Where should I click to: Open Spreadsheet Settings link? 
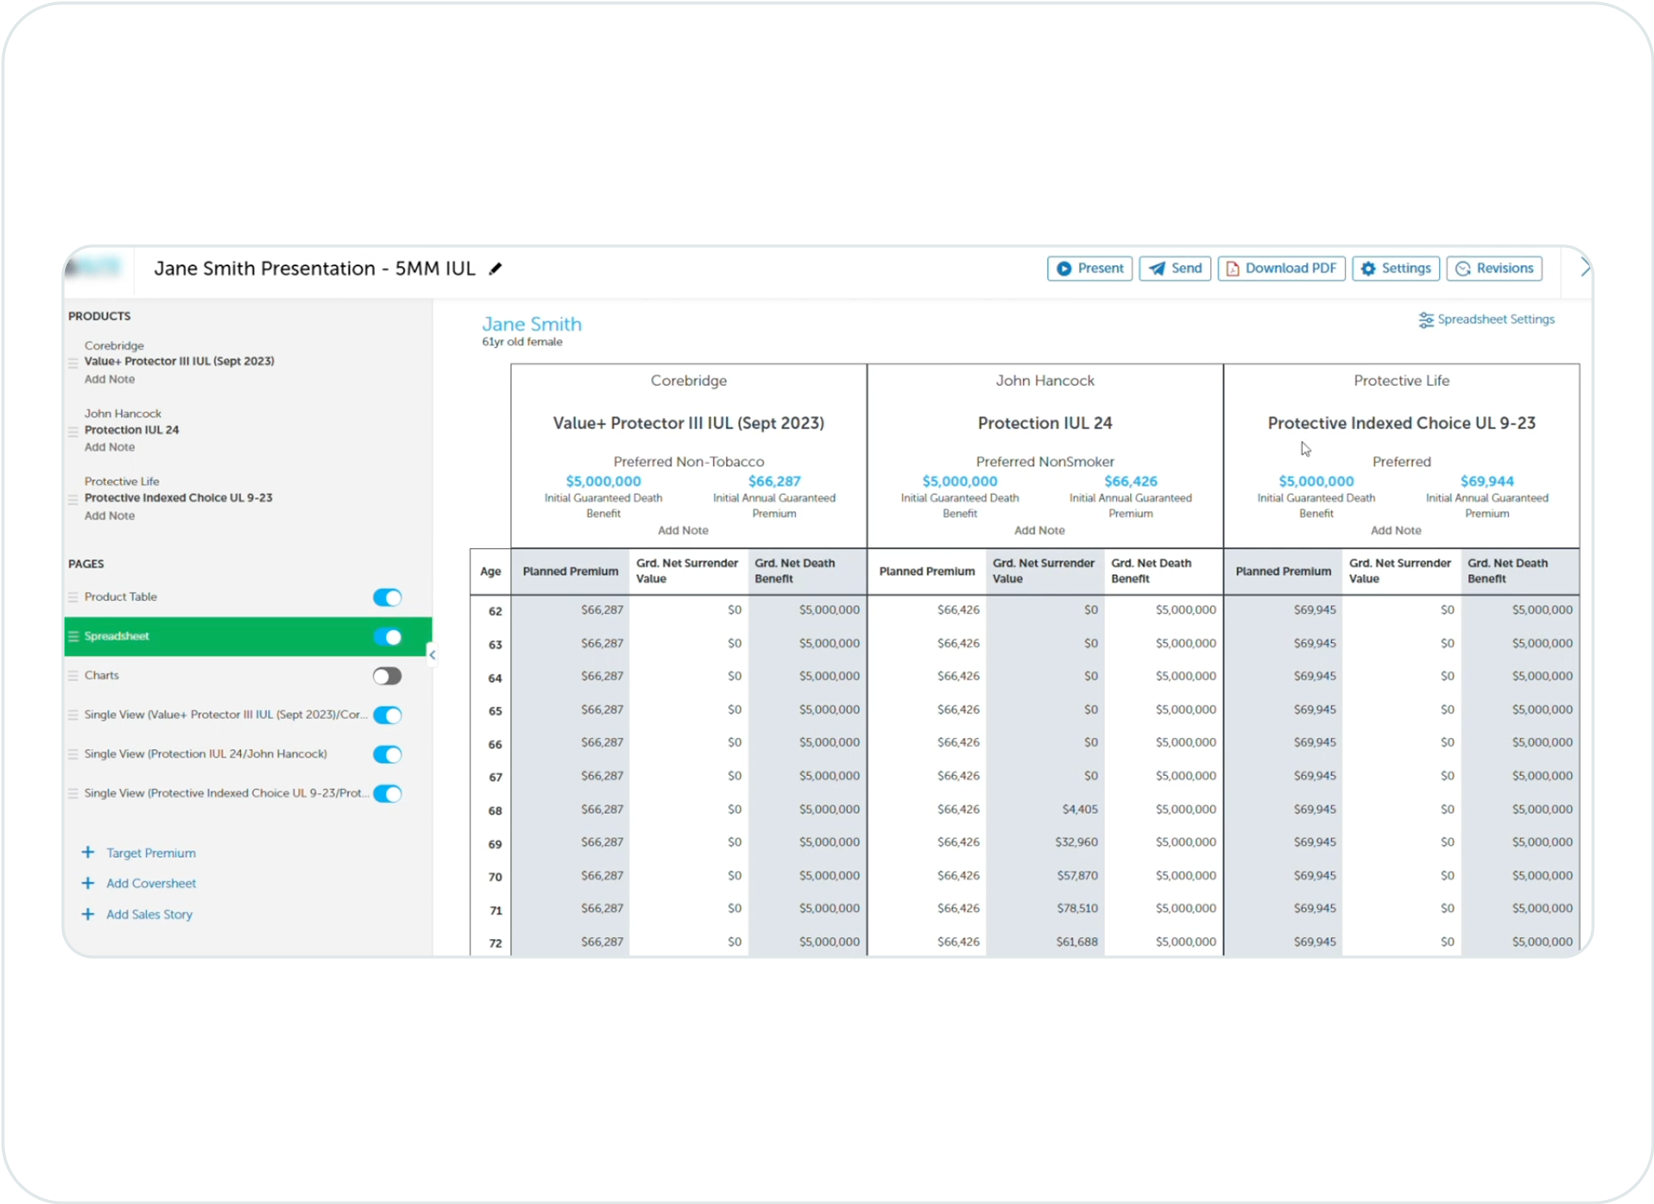[1486, 320]
